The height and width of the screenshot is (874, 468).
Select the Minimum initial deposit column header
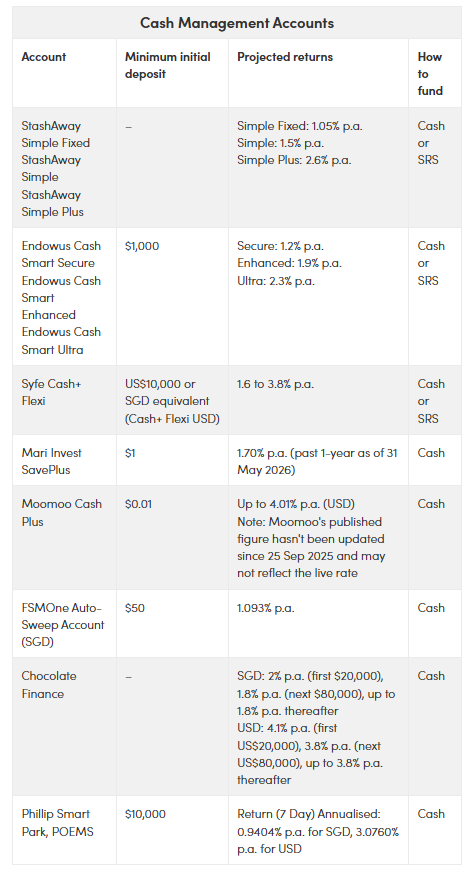coord(168,65)
